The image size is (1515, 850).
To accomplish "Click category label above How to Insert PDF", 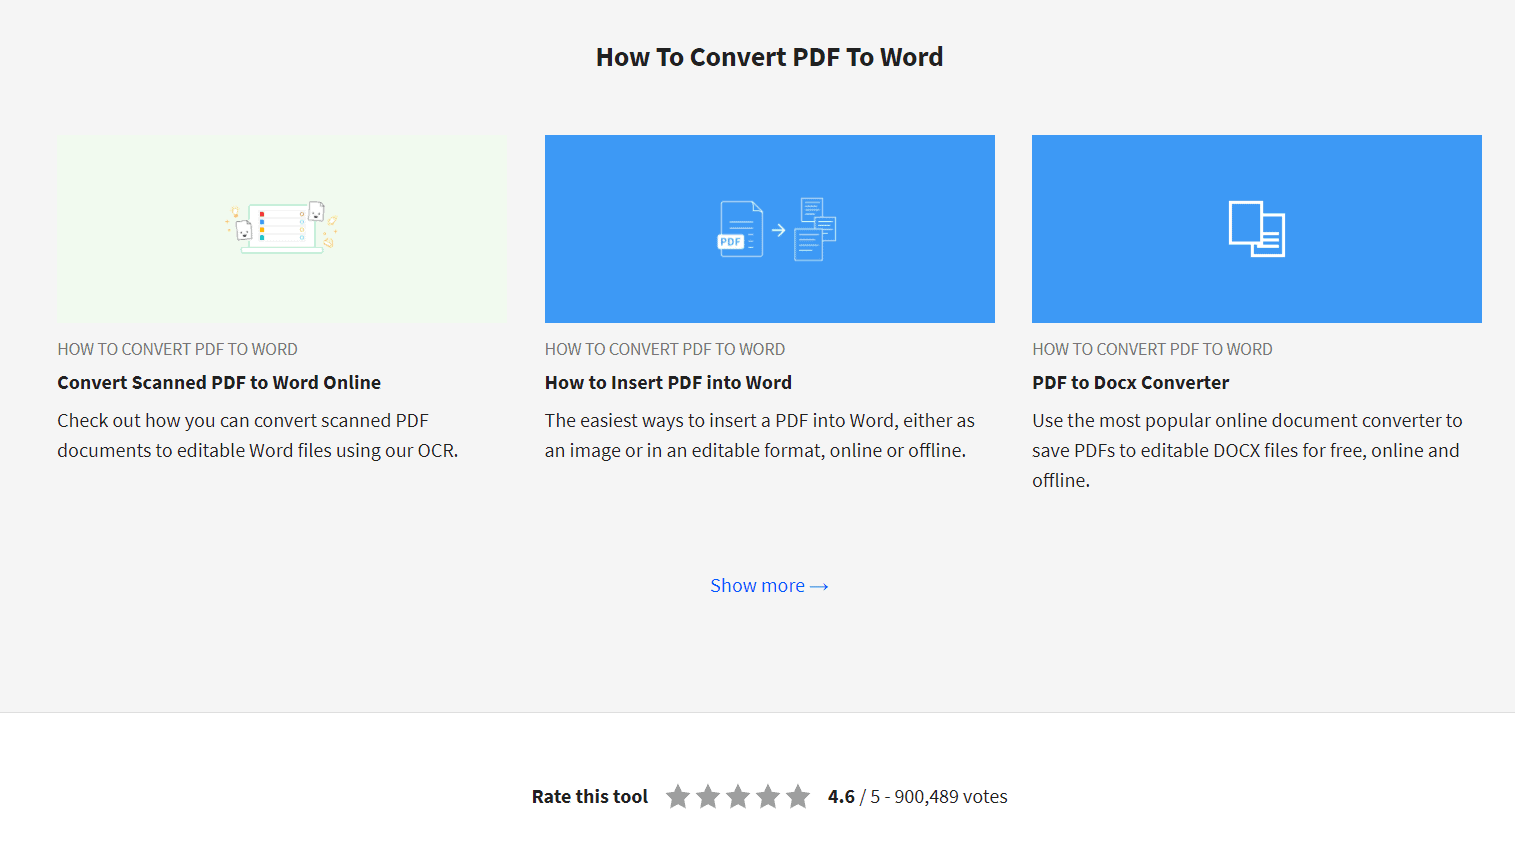I will click(x=665, y=349).
